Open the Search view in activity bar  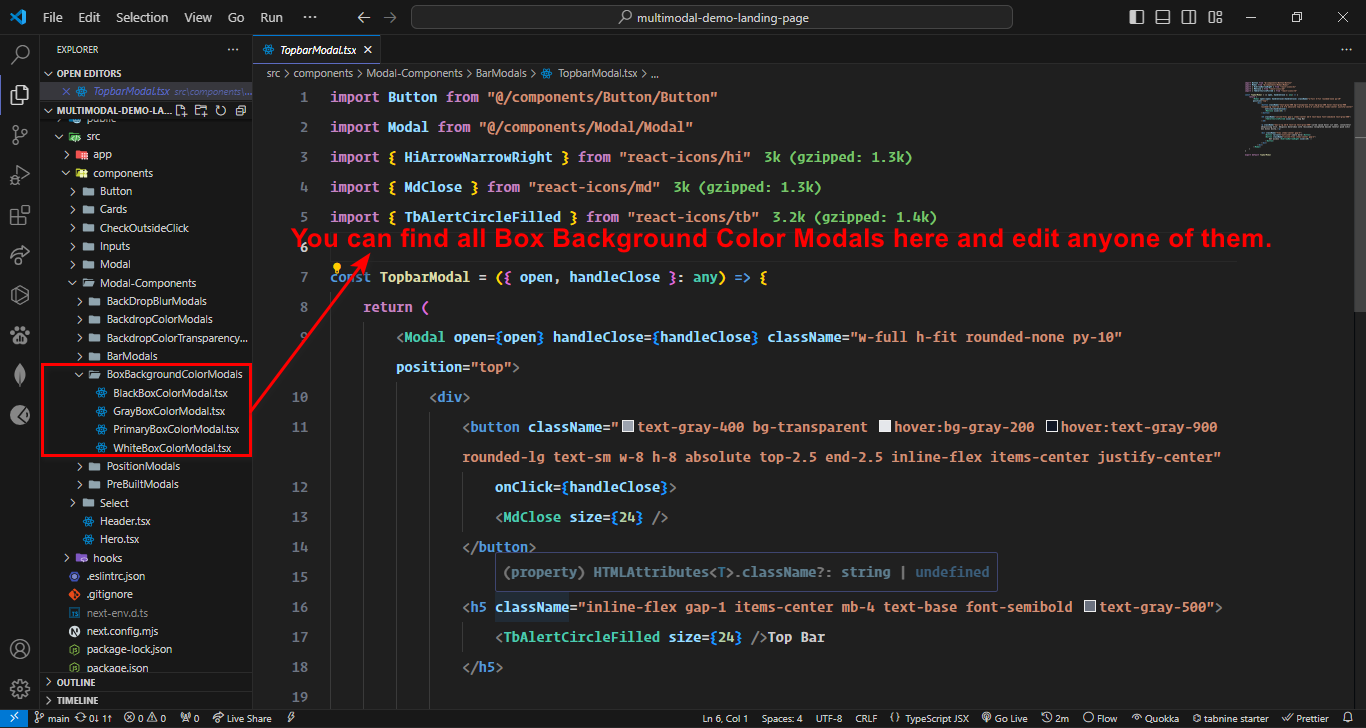pos(19,54)
